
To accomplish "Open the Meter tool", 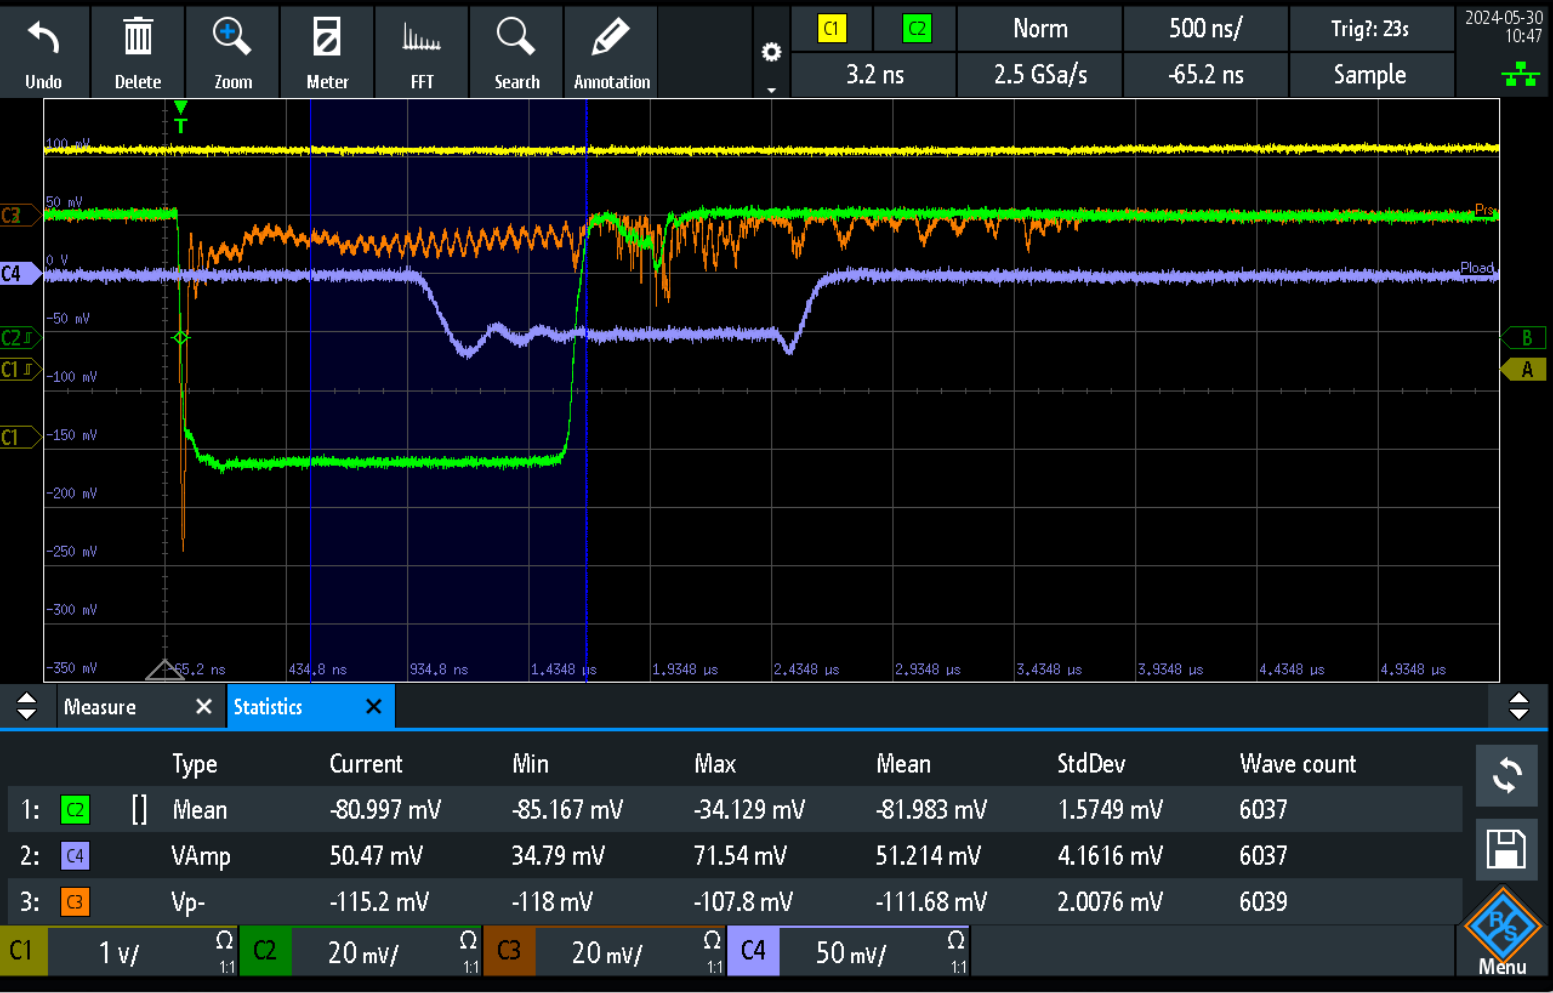I will (327, 52).
